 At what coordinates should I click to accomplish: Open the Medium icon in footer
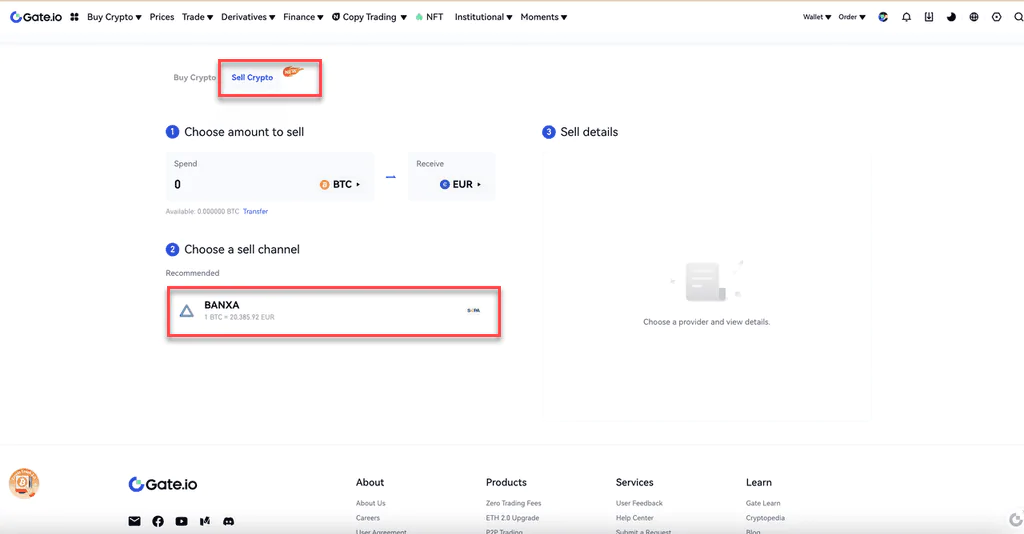click(205, 521)
